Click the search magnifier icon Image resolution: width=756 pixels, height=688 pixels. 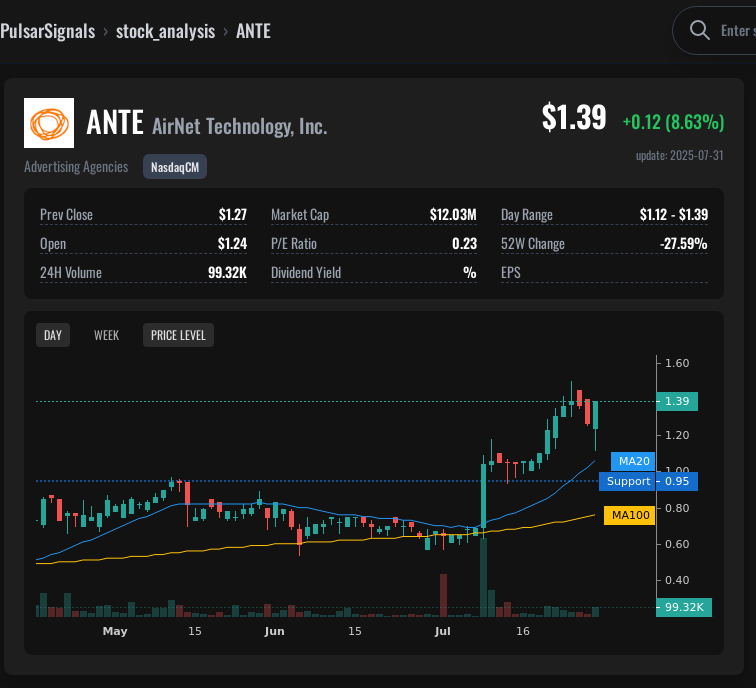coord(699,30)
